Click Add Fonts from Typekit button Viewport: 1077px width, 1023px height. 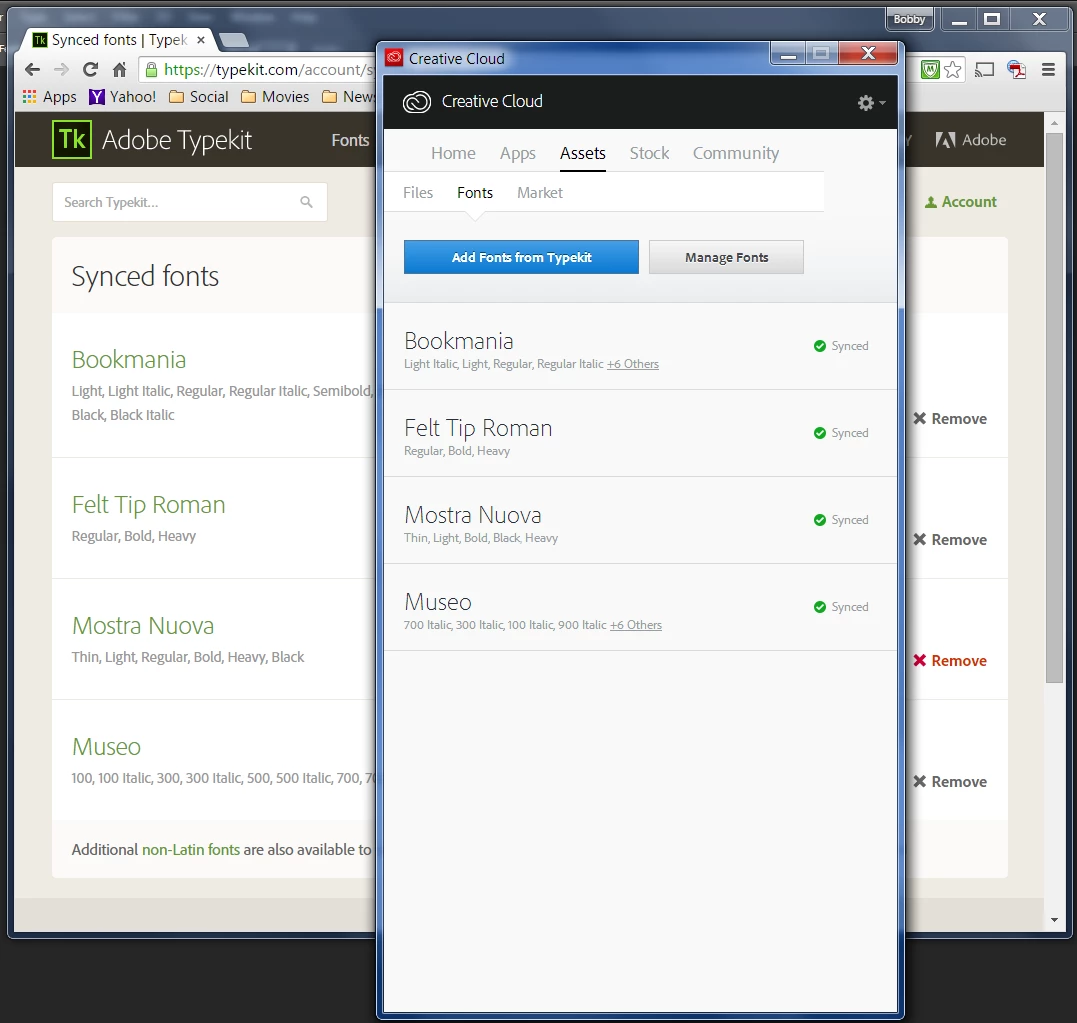coord(521,257)
